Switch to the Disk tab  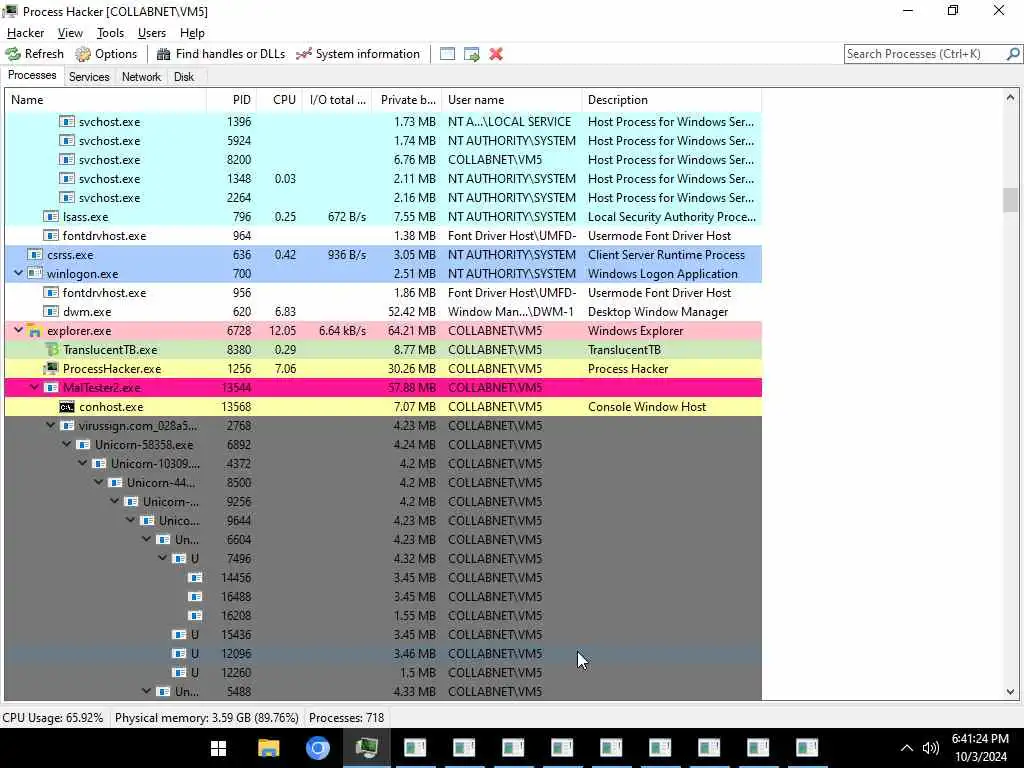[x=184, y=76]
